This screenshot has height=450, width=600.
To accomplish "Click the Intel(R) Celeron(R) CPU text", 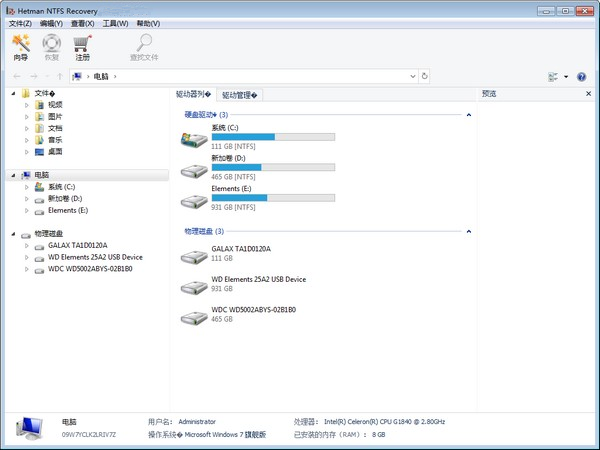I will pyautogui.click(x=385, y=422).
